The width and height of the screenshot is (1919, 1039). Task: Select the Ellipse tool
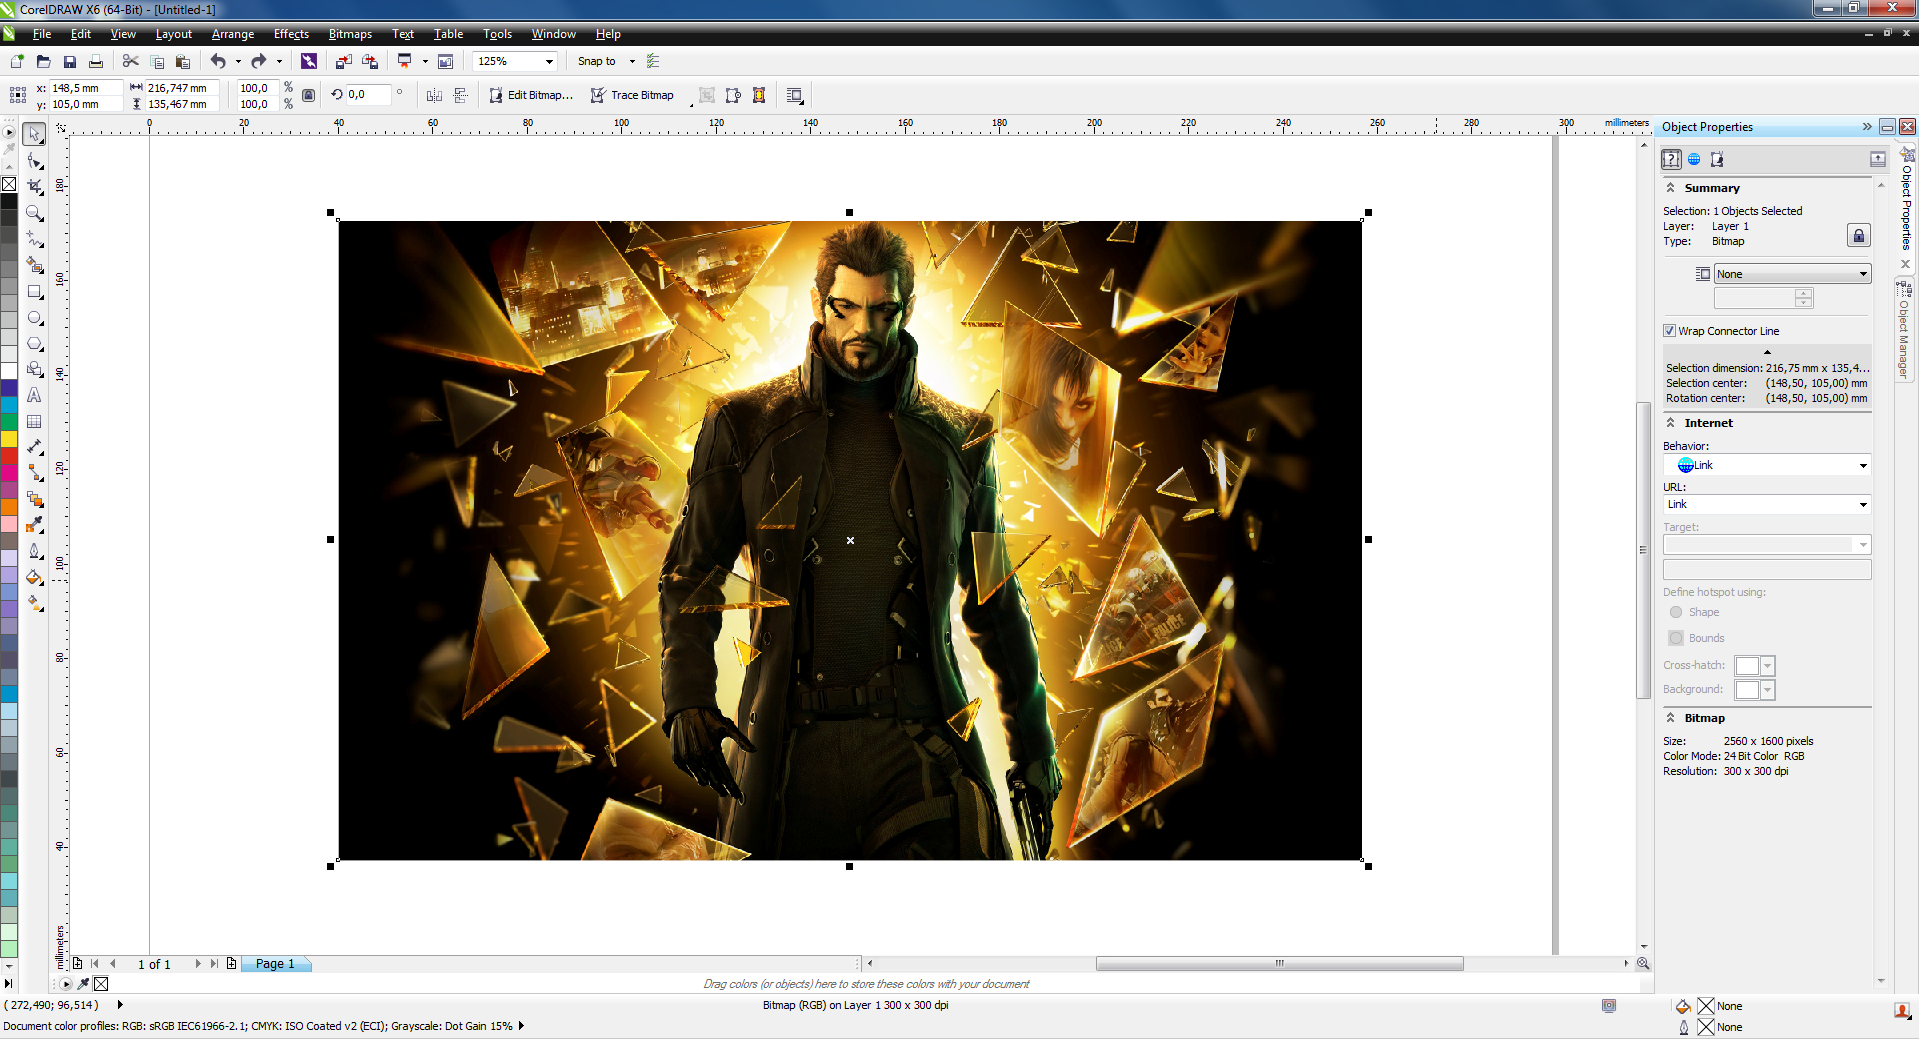[35, 317]
